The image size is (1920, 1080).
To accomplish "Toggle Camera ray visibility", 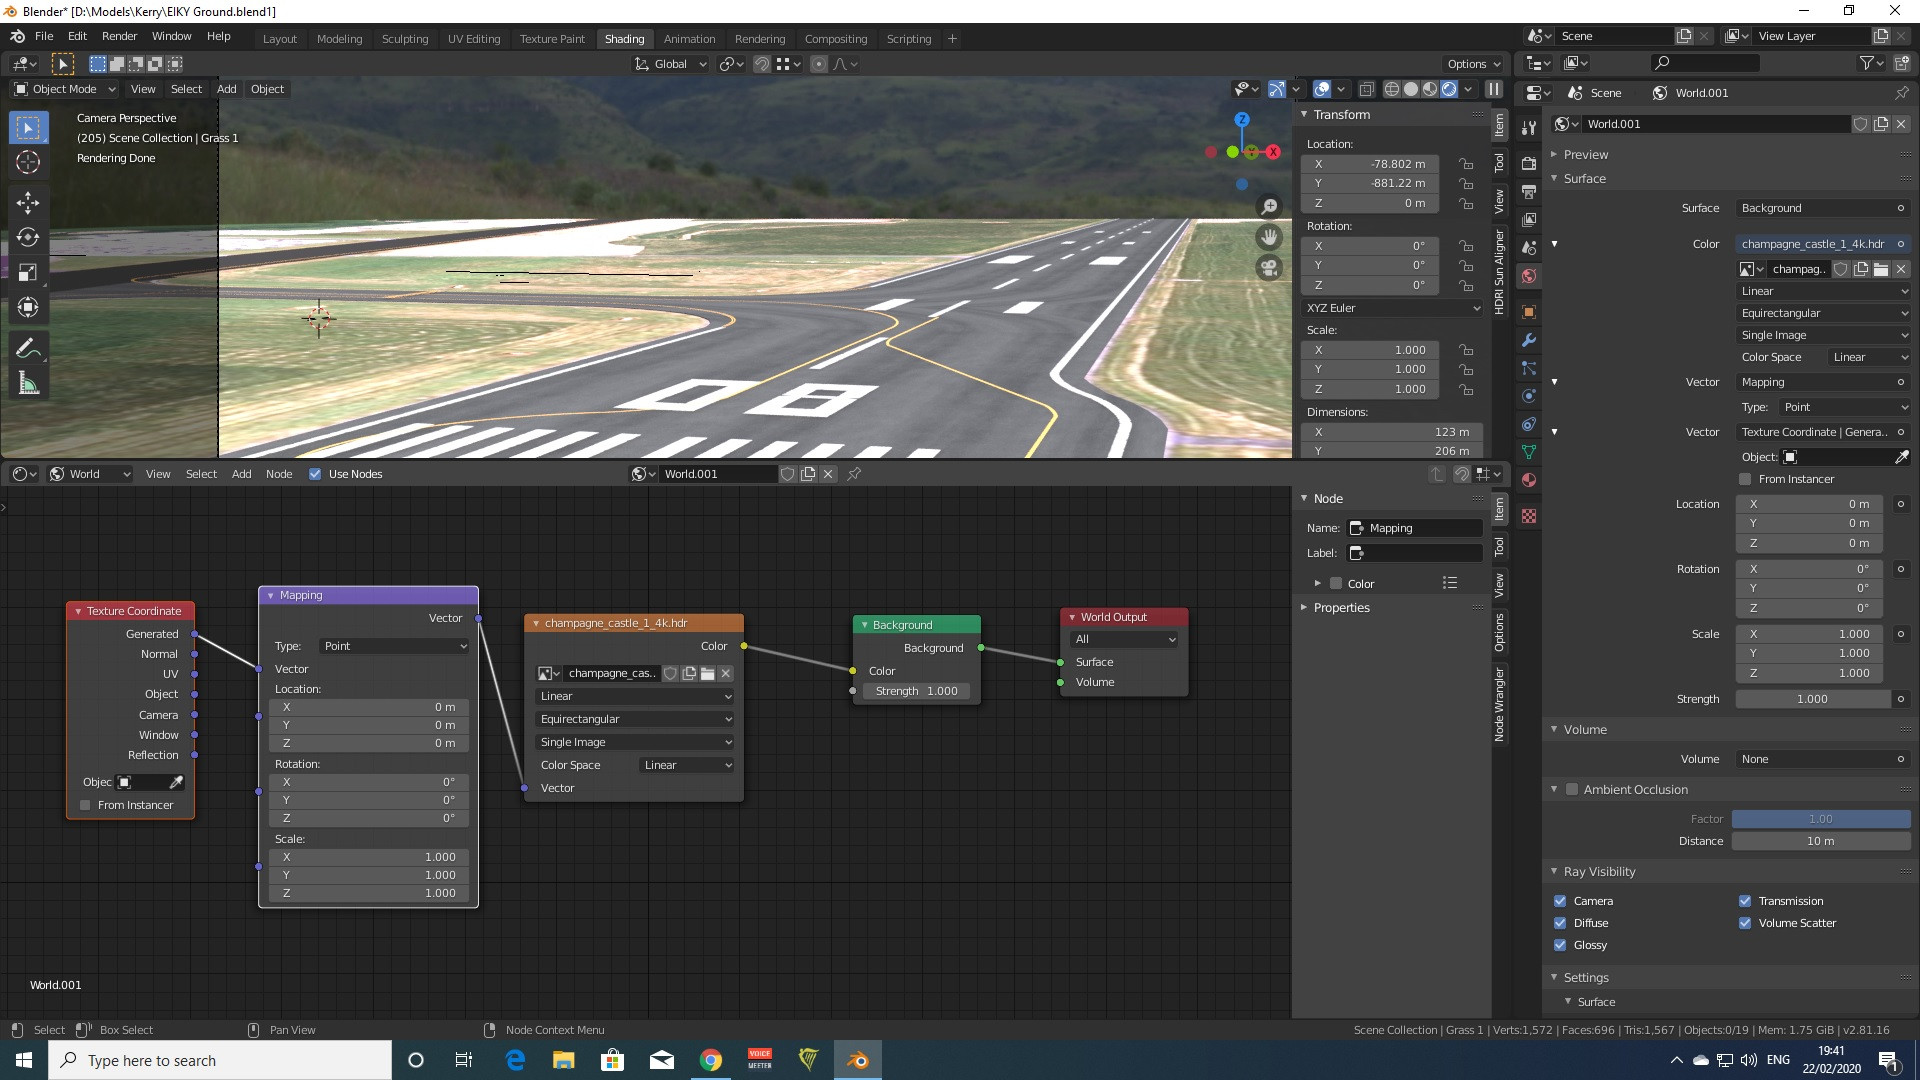I will tap(1560, 901).
